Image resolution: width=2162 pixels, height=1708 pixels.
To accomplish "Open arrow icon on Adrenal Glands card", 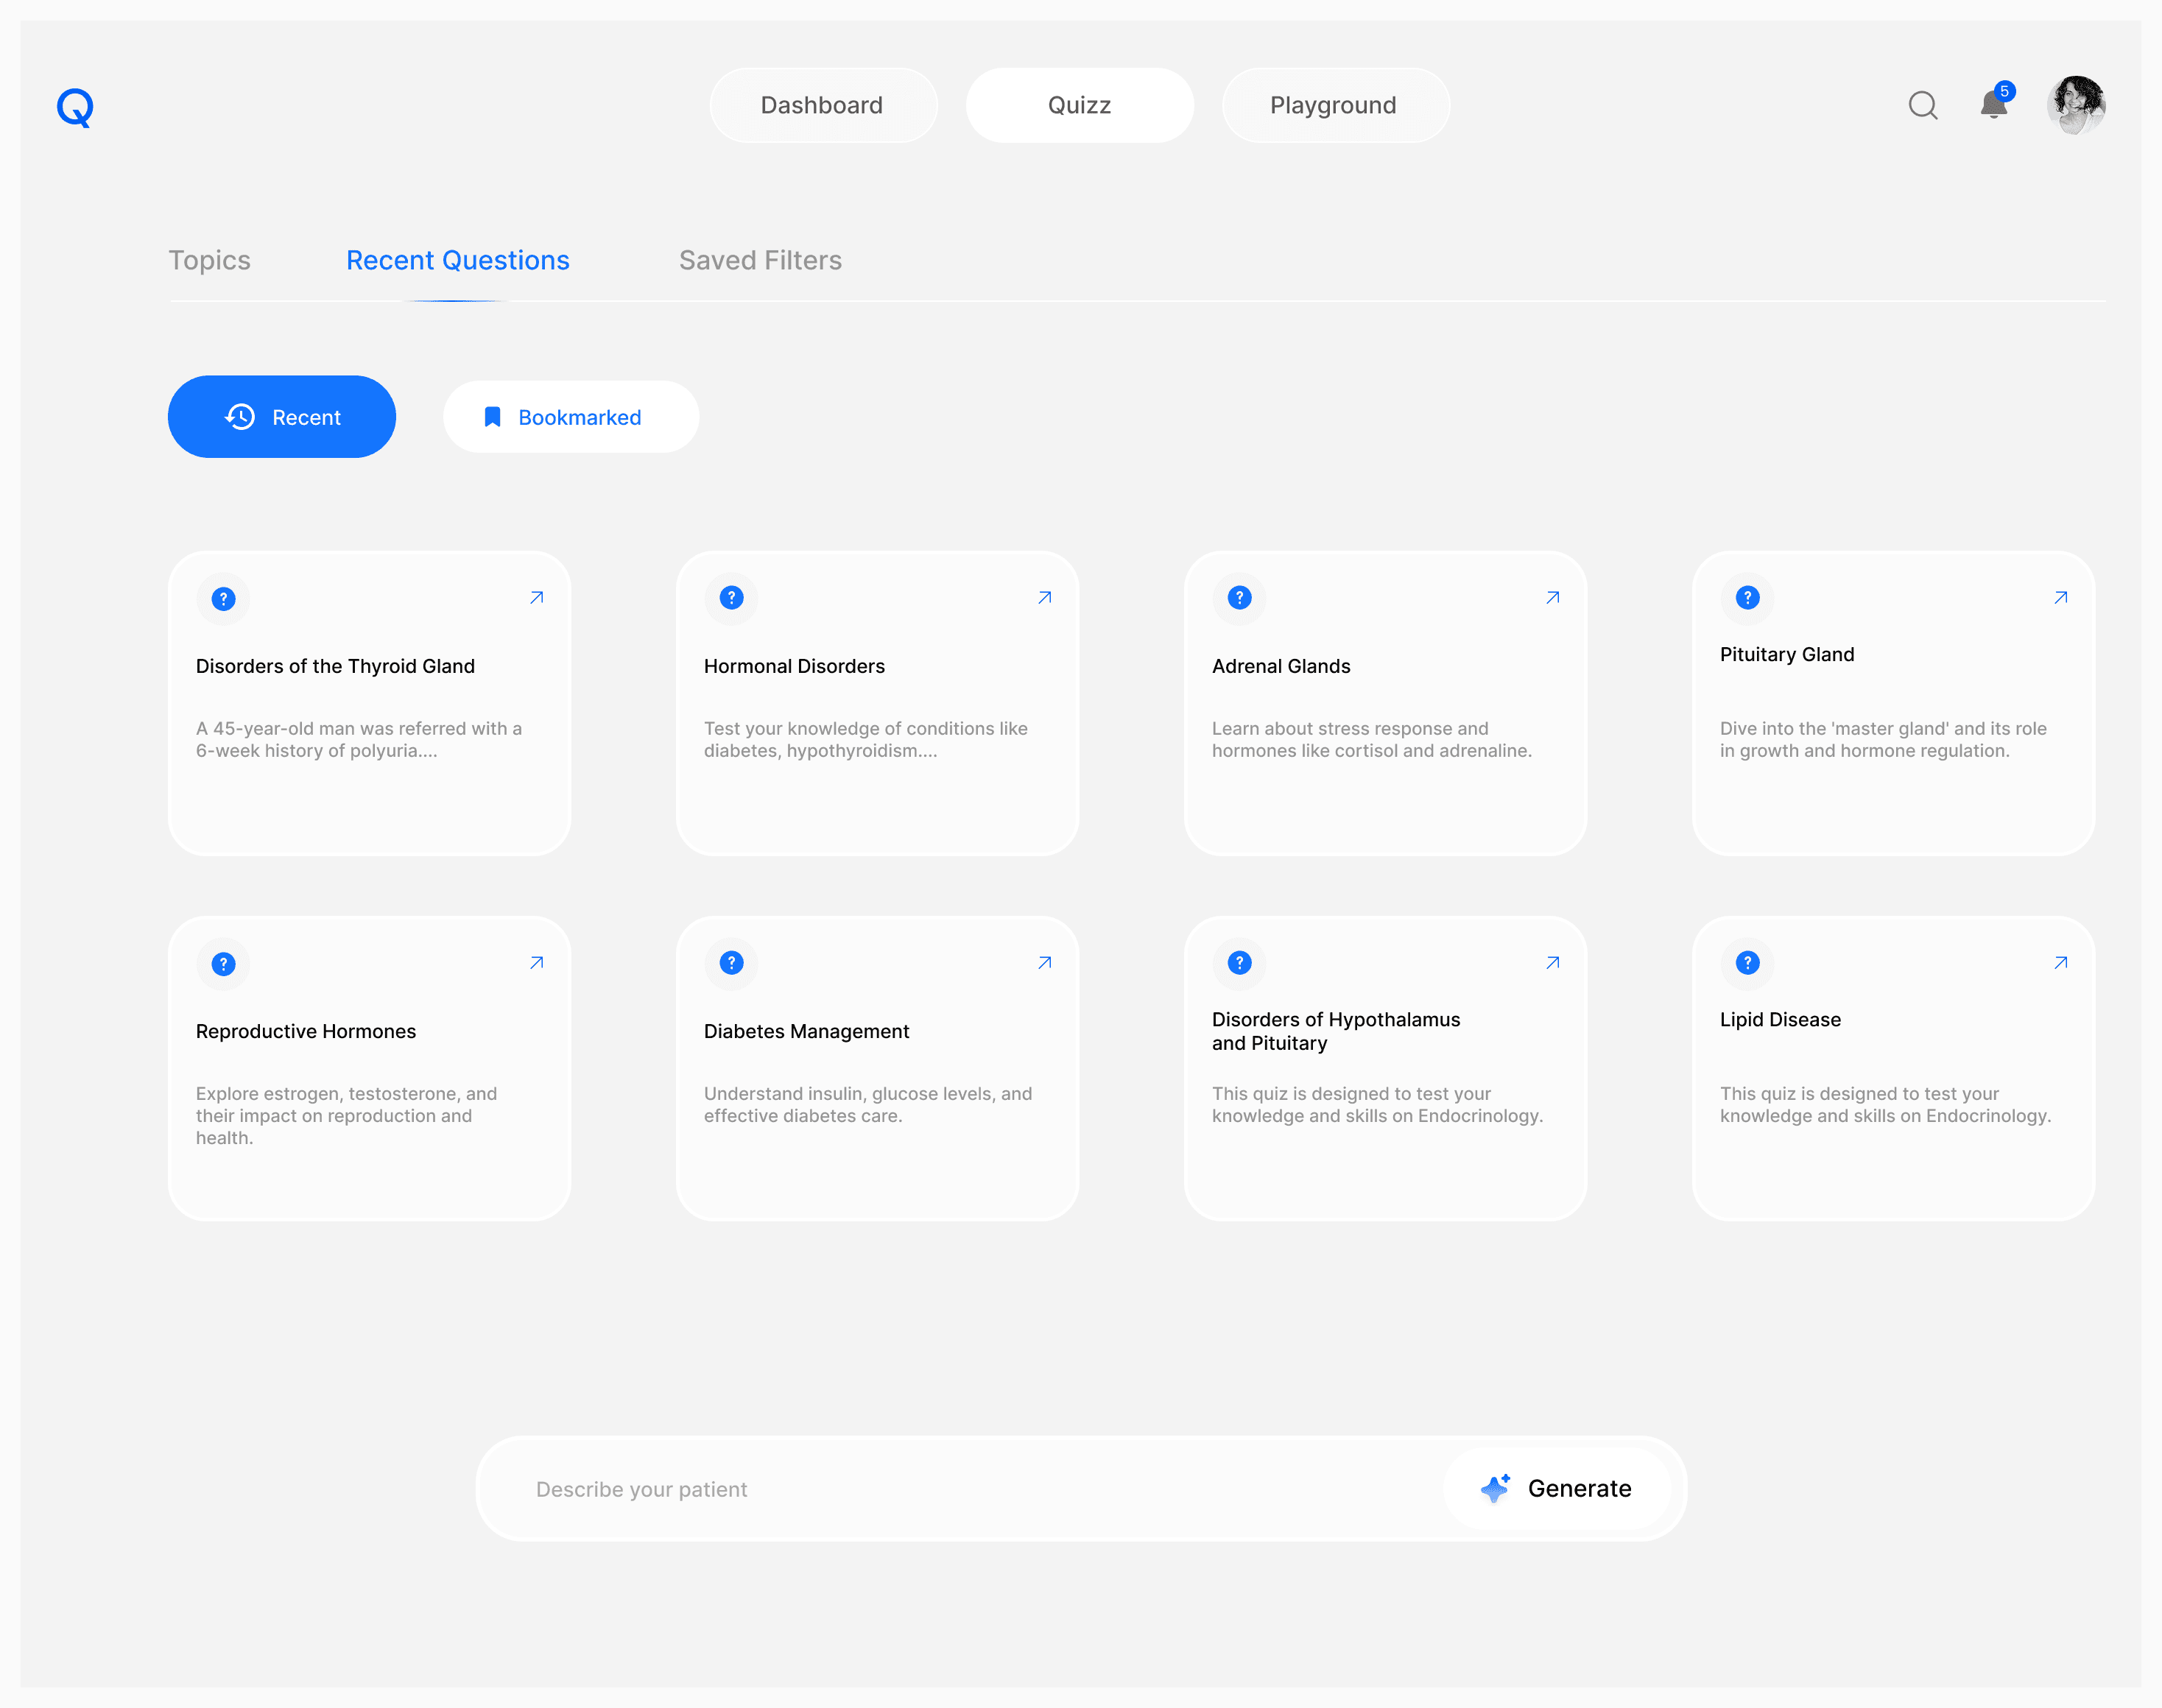I will (x=1553, y=598).
